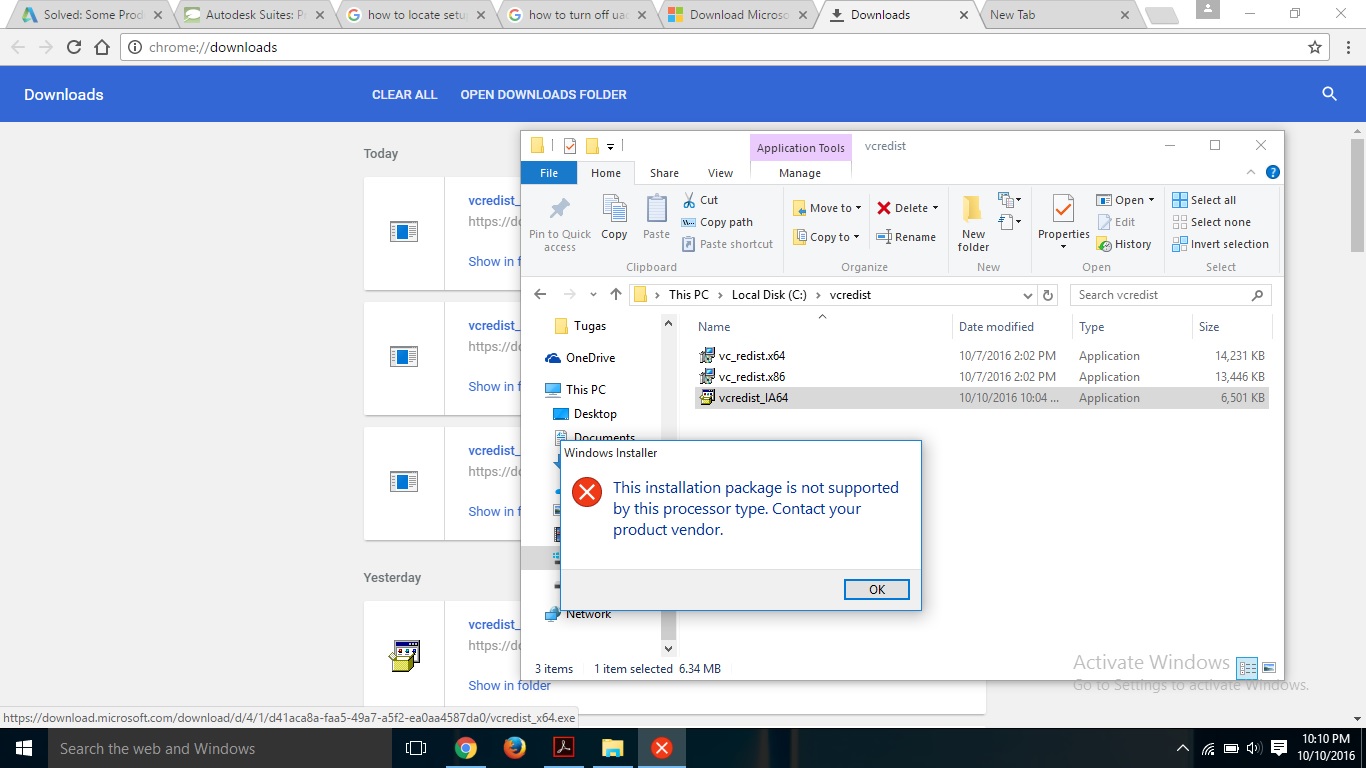Screen dimensions: 1366x768
Task: Click the volume icon in system tray
Action: click(1255, 748)
